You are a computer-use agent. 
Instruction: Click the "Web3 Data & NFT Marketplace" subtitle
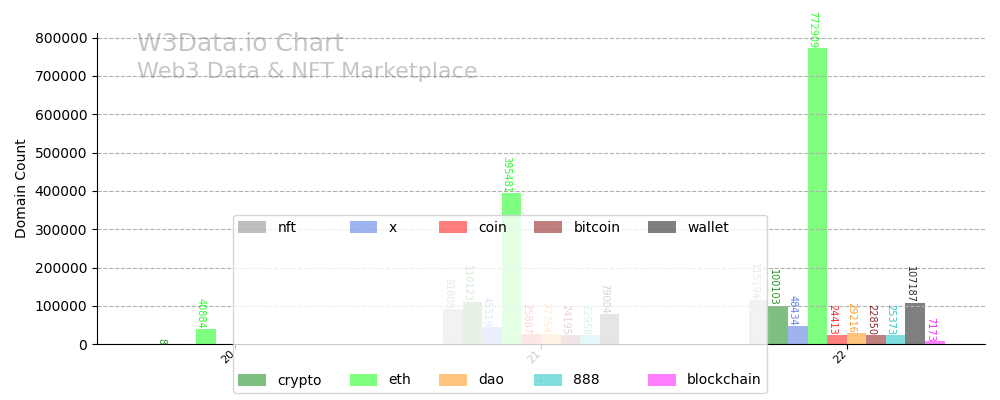click(307, 72)
